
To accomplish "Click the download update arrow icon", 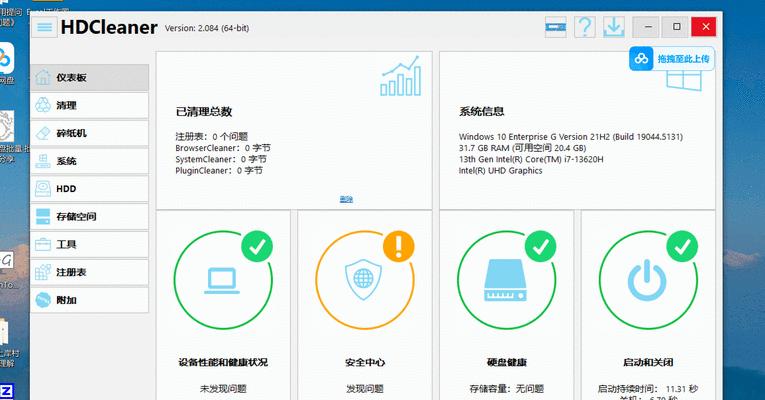I will coord(614,27).
